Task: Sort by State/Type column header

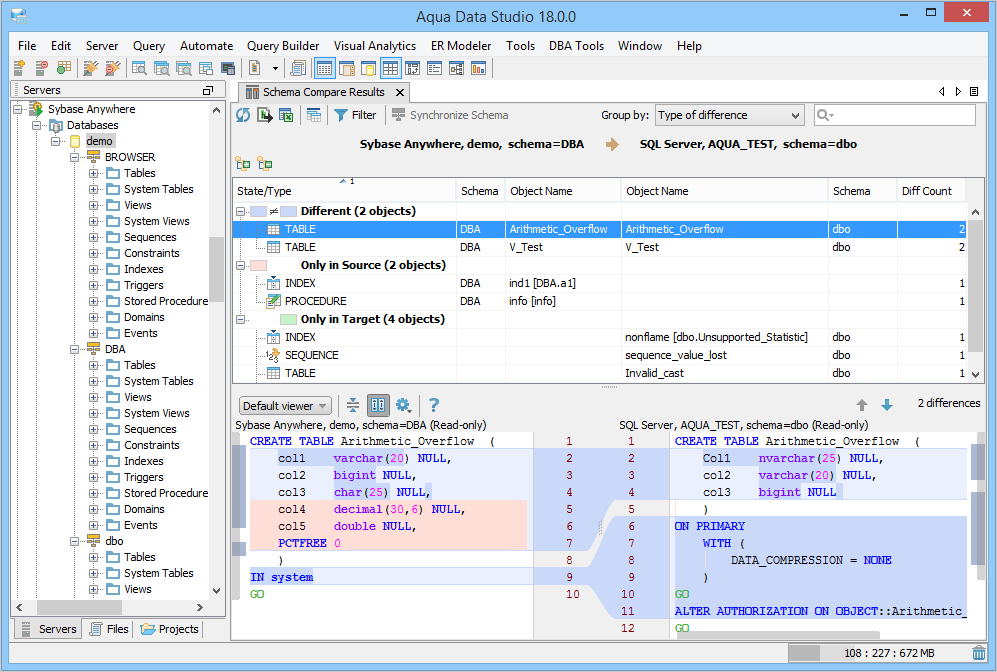Action: [x=345, y=191]
